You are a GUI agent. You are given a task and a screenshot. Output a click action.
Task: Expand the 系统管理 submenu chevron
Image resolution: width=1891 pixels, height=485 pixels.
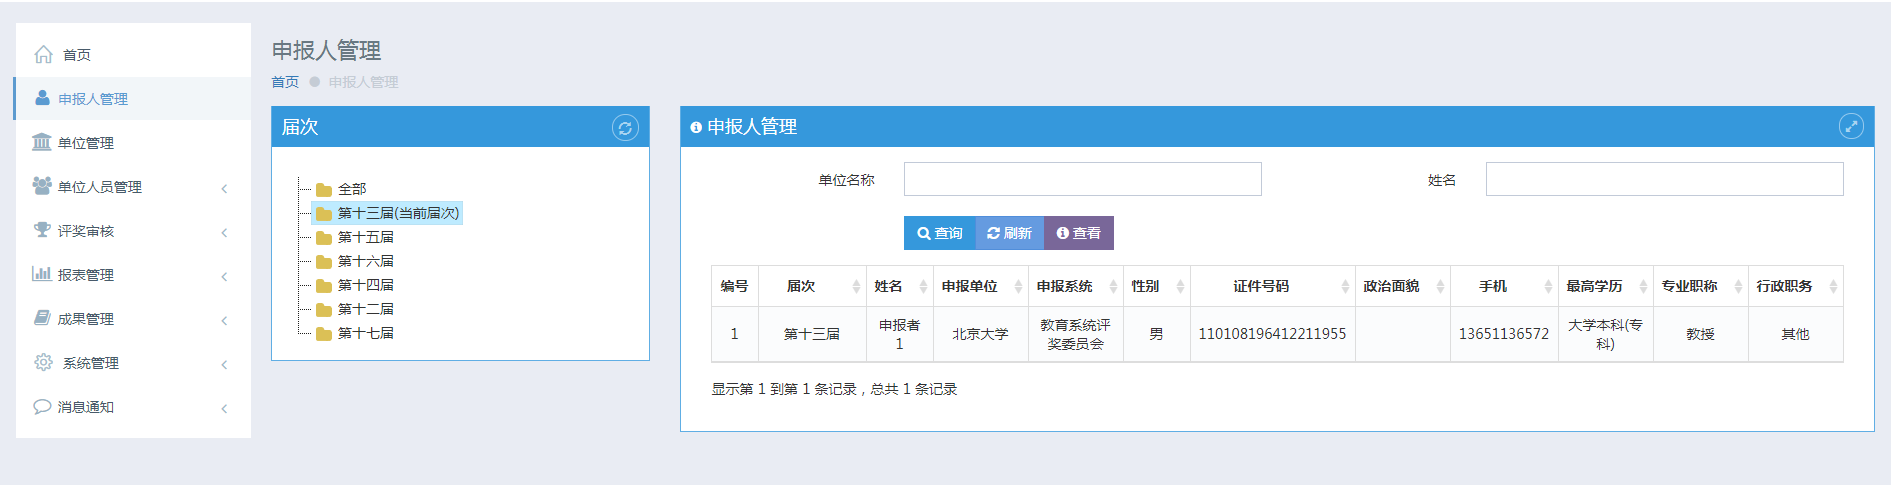[x=224, y=364]
